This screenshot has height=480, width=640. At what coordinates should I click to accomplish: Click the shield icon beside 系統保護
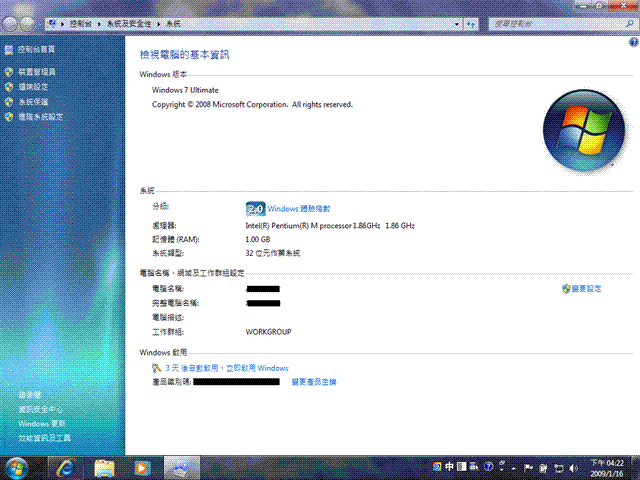pyautogui.click(x=9, y=102)
